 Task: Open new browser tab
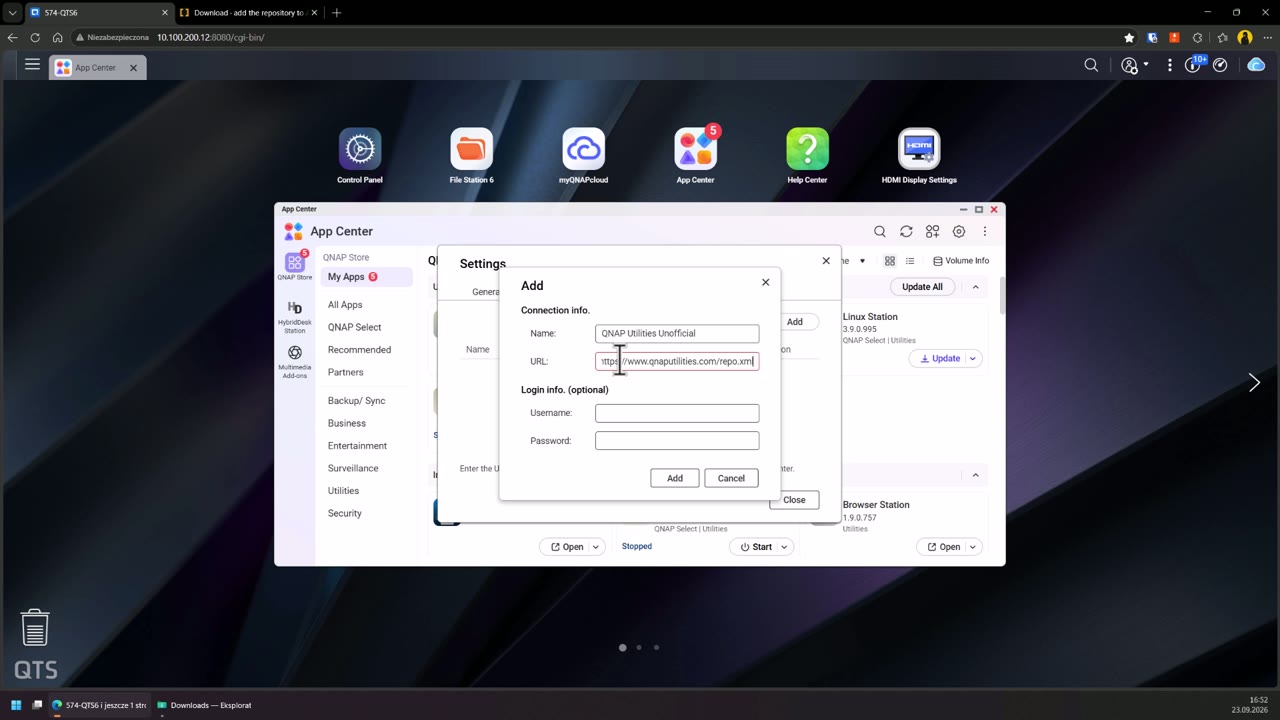(336, 13)
